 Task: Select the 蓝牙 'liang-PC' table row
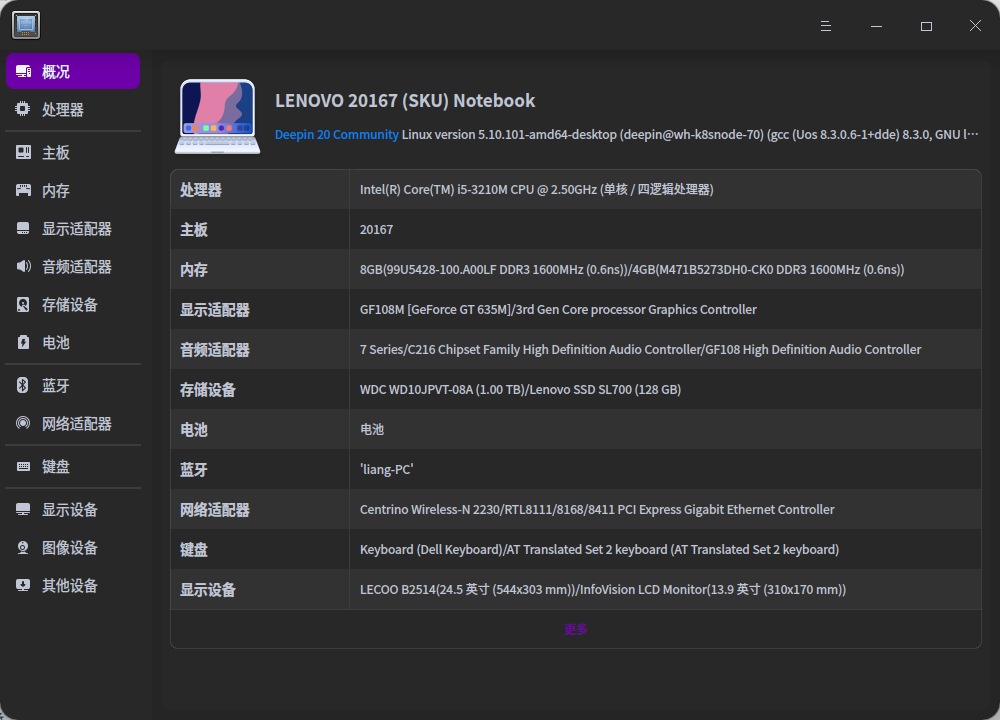pos(575,469)
